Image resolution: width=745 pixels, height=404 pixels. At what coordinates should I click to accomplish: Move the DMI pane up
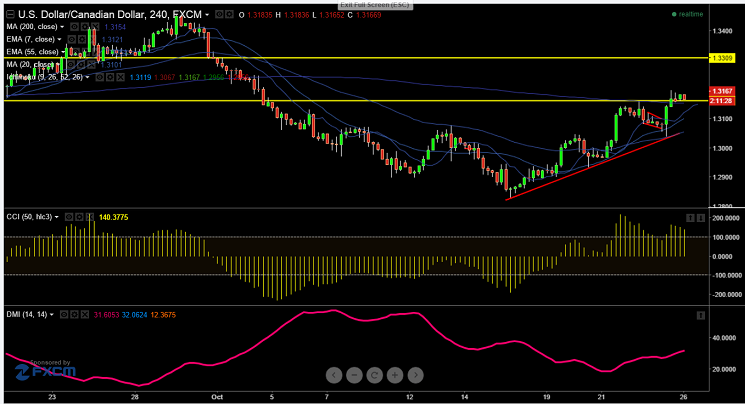pyautogui.click(x=700, y=315)
